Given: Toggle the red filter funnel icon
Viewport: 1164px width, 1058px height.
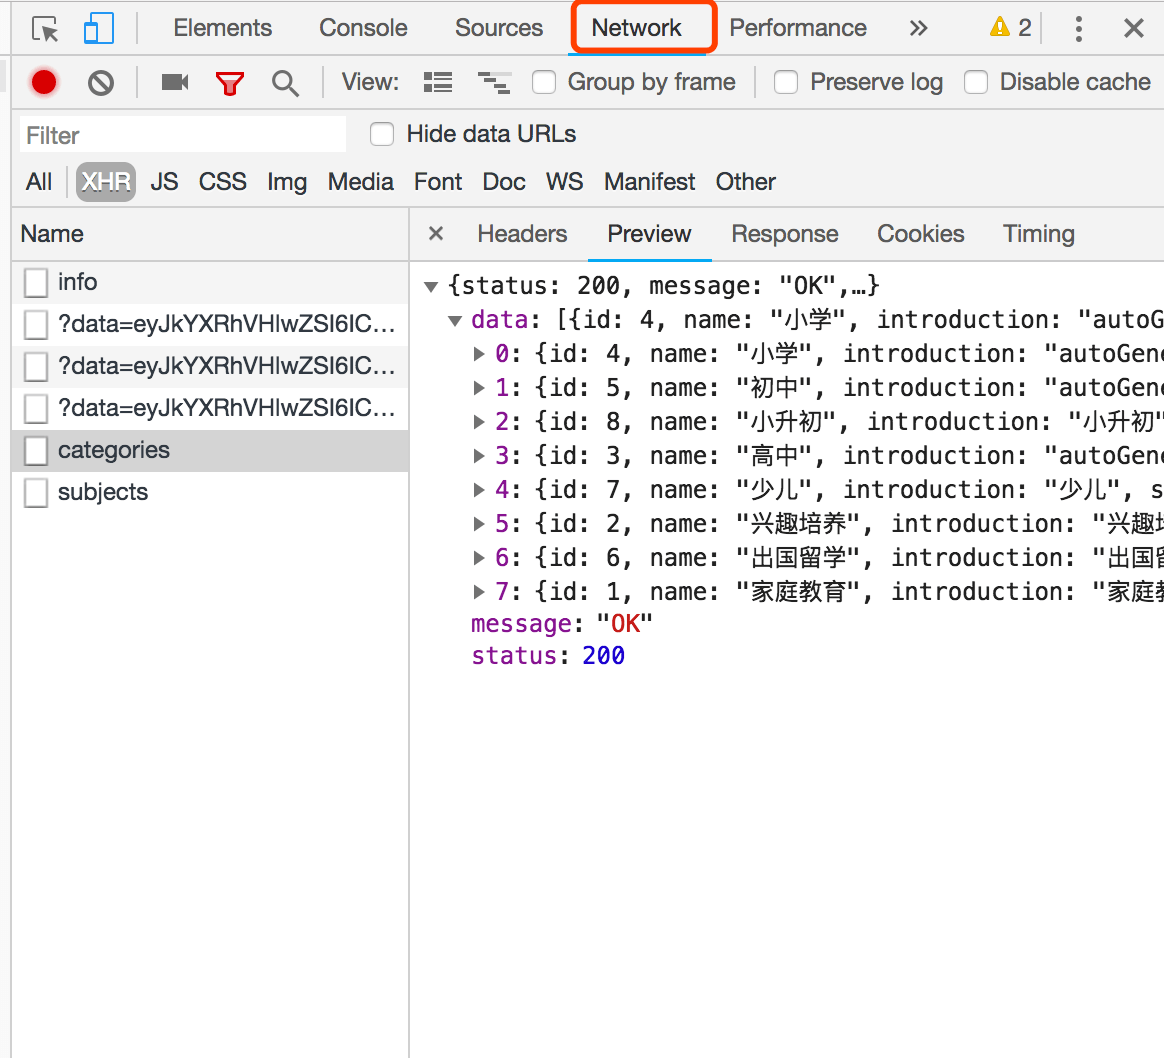Looking at the screenshot, I should pos(230,83).
